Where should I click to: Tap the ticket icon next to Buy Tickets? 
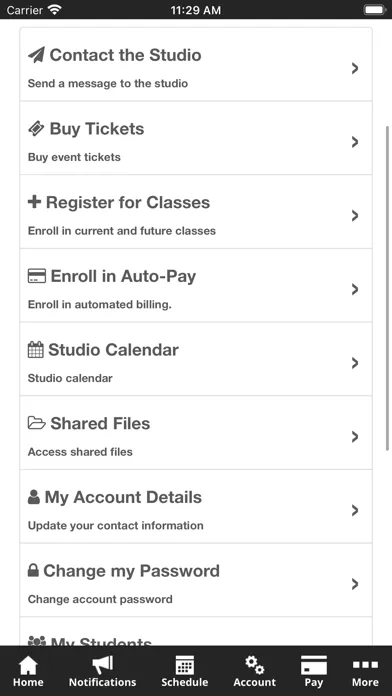click(36, 129)
